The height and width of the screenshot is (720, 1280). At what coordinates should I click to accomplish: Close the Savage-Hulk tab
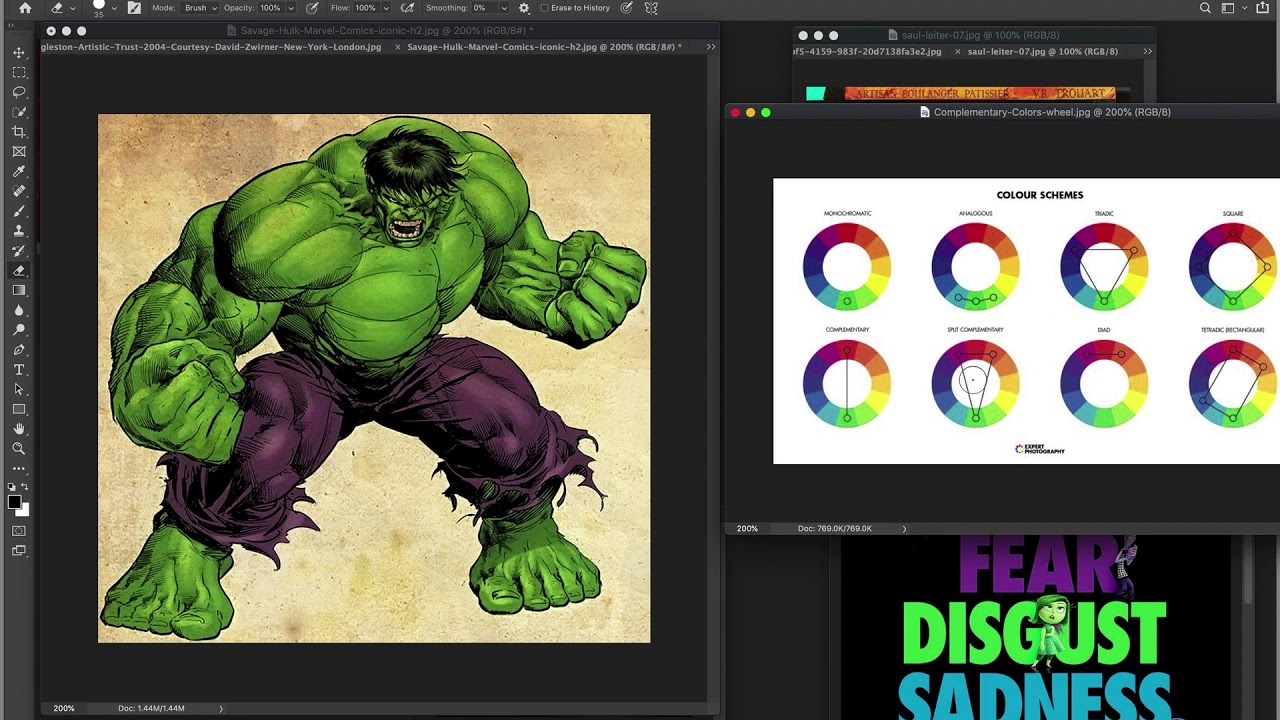click(x=398, y=47)
